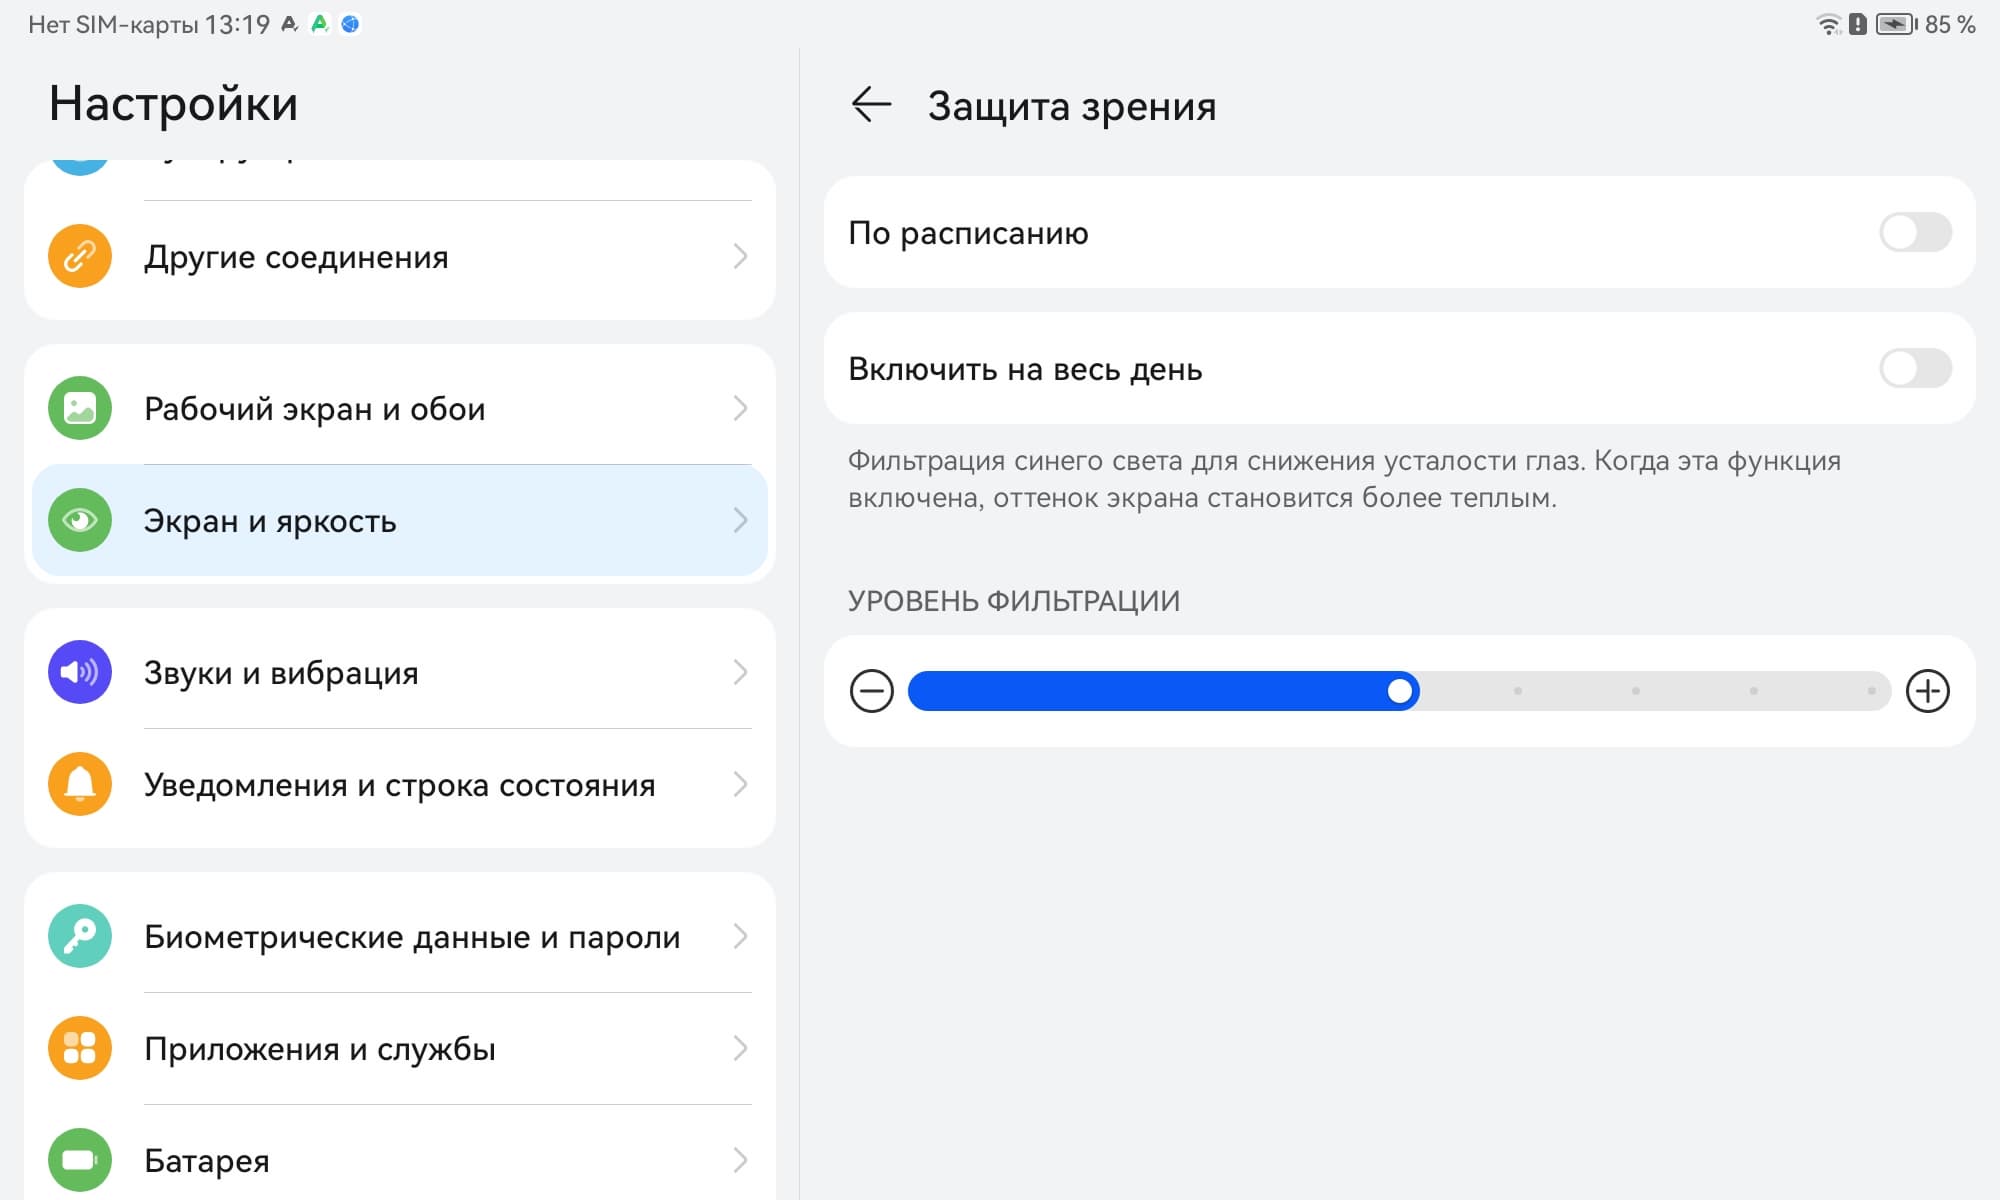
Task: Tap the orange link icon for Другие соединения
Action: [80, 257]
